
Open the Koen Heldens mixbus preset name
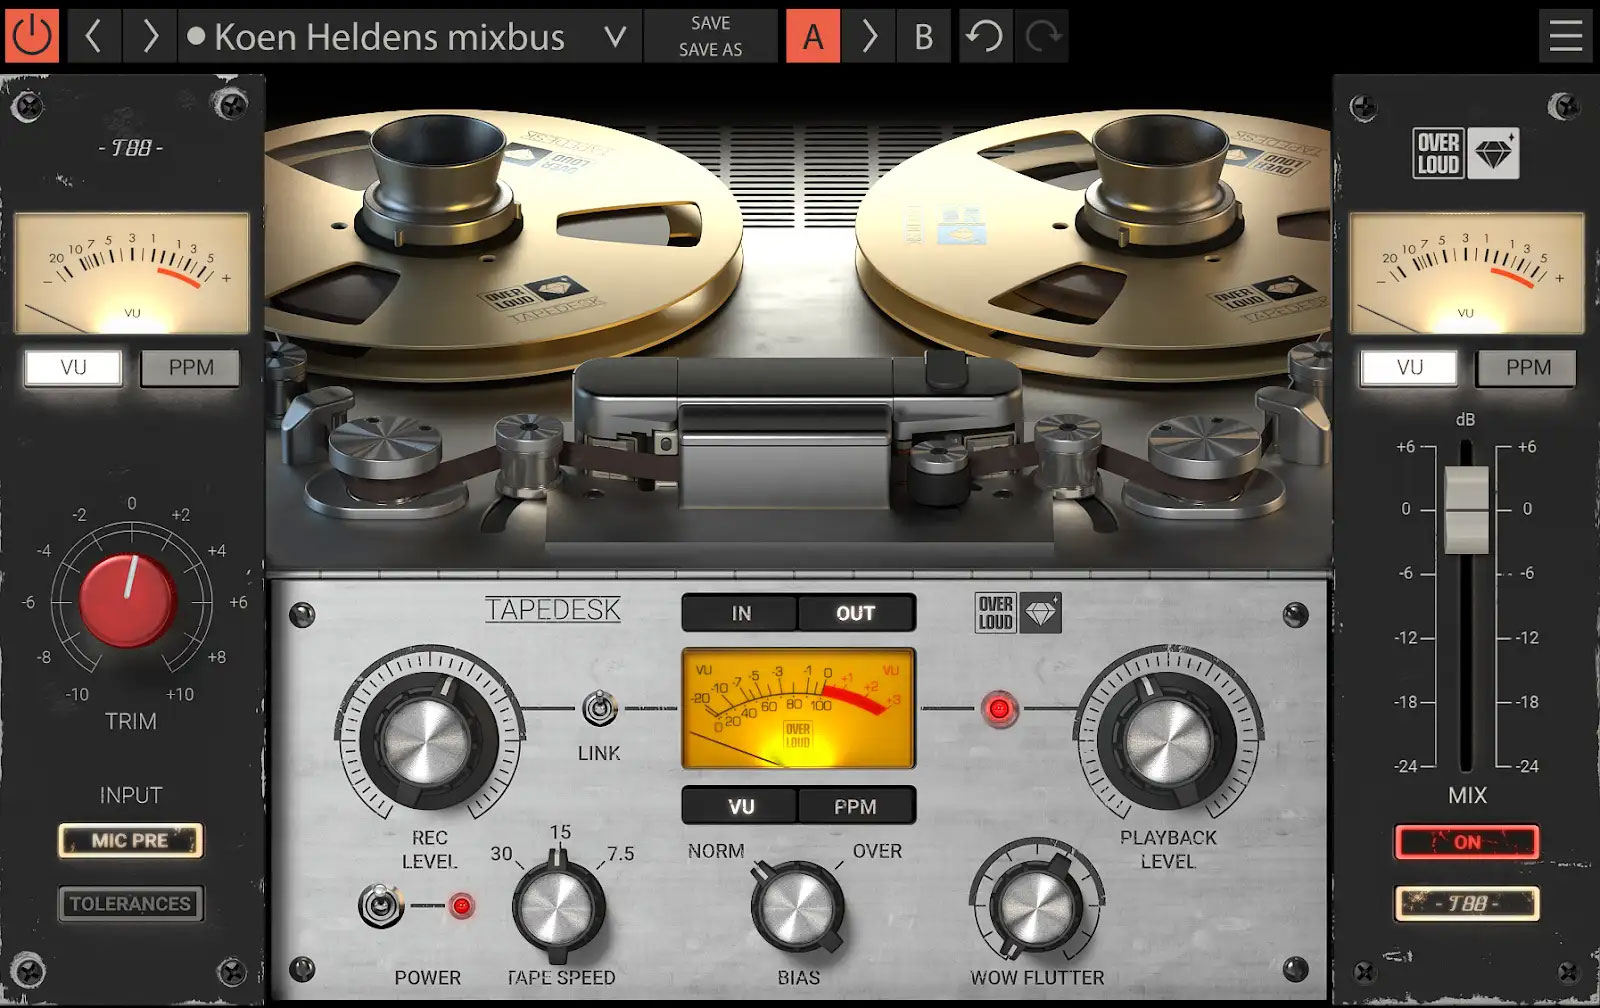(x=388, y=37)
